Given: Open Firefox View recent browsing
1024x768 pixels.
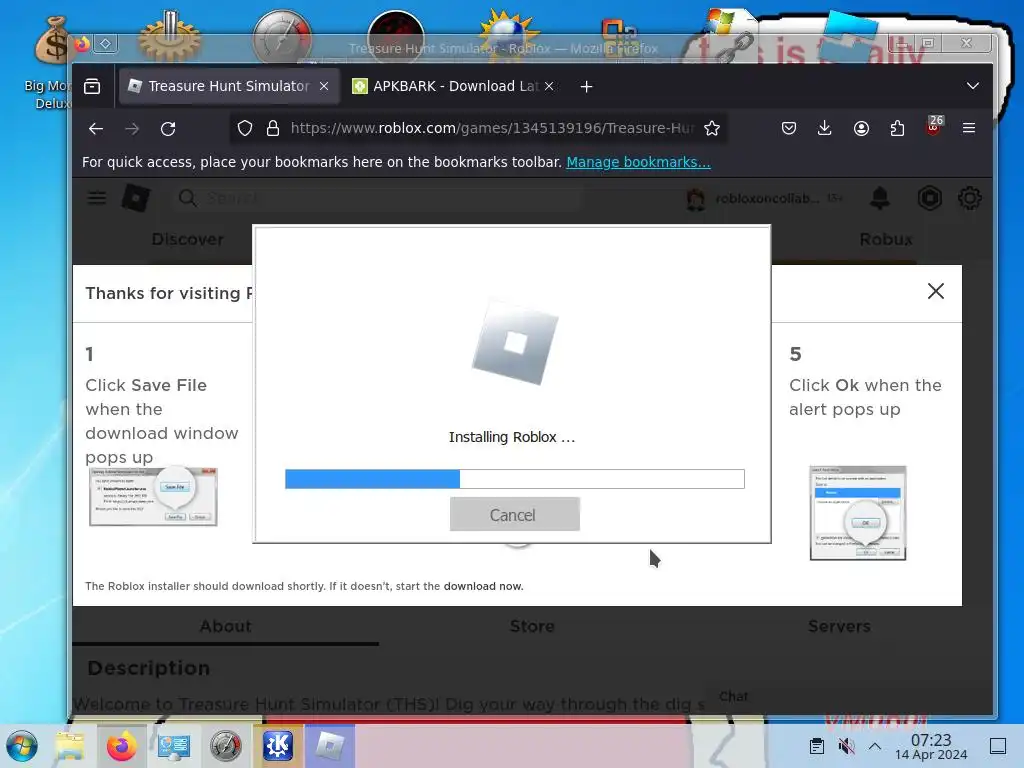Looking at the screenshot, I should (x=92, y=86).
